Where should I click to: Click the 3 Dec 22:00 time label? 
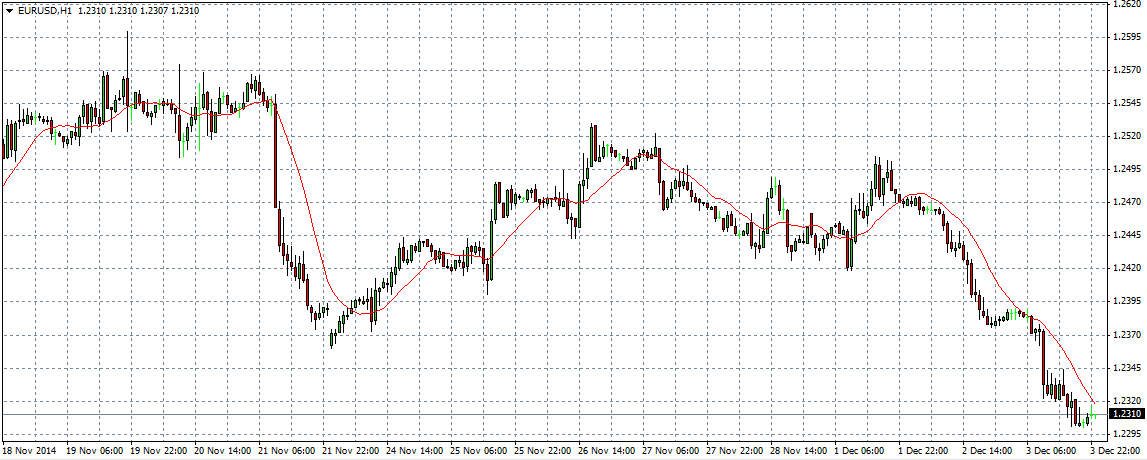tap(1116, 451)
